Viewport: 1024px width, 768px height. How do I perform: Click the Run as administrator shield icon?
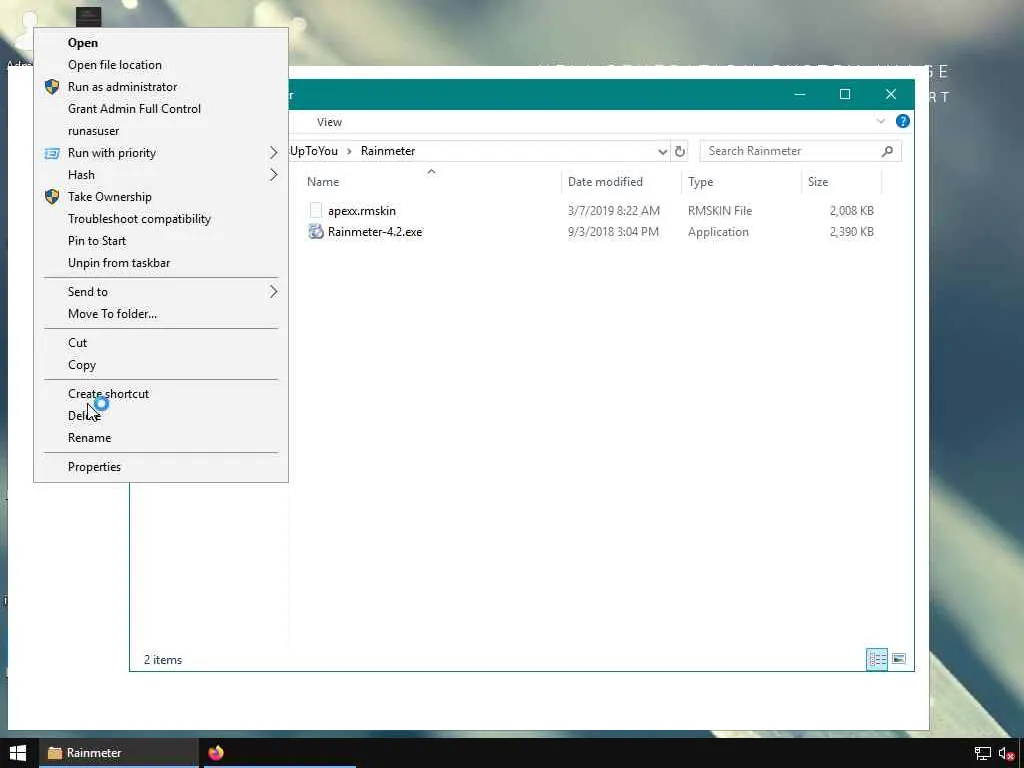pyautogui.click(x=52, y=87)
